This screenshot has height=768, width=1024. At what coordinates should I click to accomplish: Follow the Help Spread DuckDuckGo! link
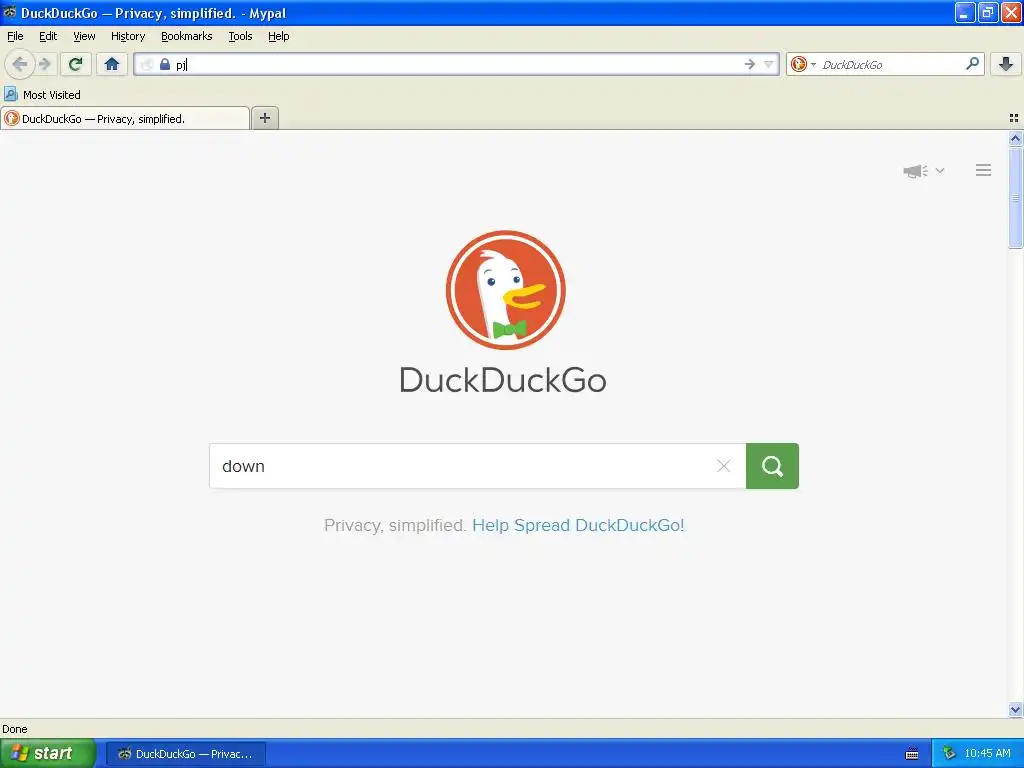tap(578, 525)
